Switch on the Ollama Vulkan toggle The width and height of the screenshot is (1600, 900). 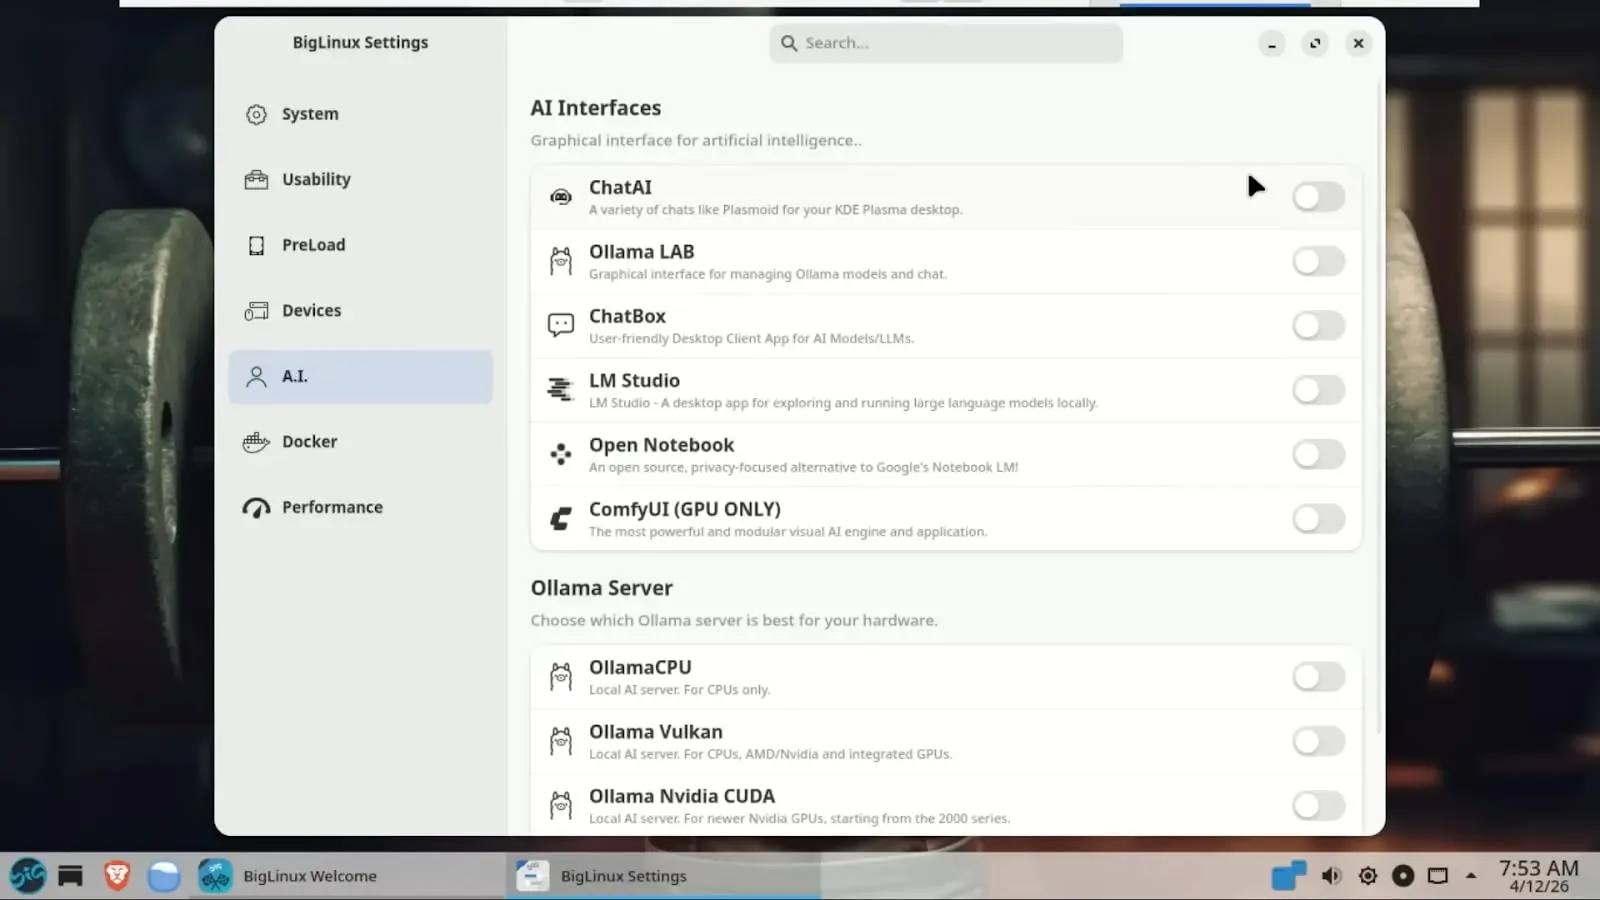[x=1318, y=742]
